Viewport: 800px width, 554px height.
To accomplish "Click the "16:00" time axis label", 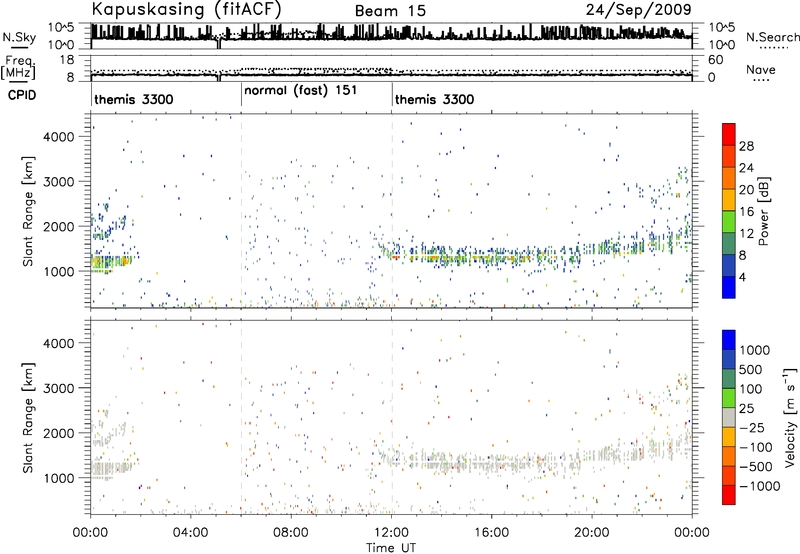I will click(x=491, y=533).
